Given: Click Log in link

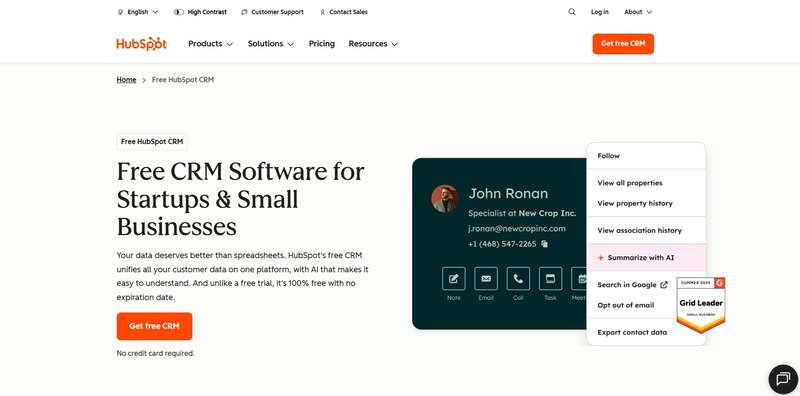Looking at the screenshot, I should [599, 12].
